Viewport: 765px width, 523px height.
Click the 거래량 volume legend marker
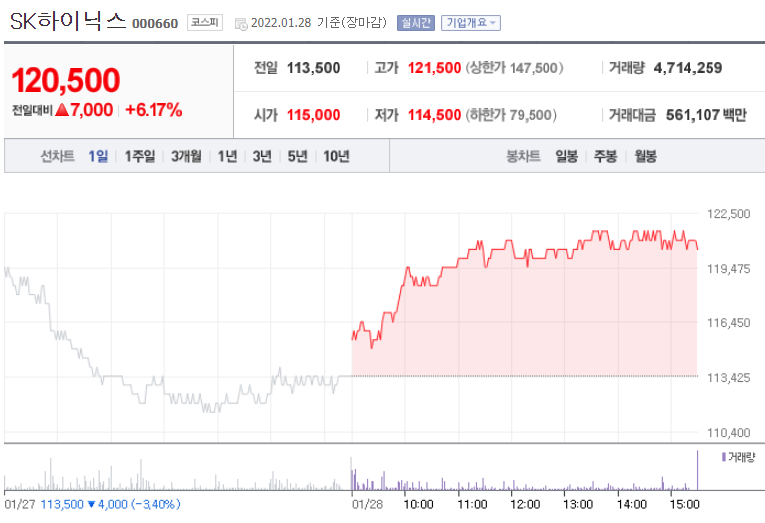[724, 457]
